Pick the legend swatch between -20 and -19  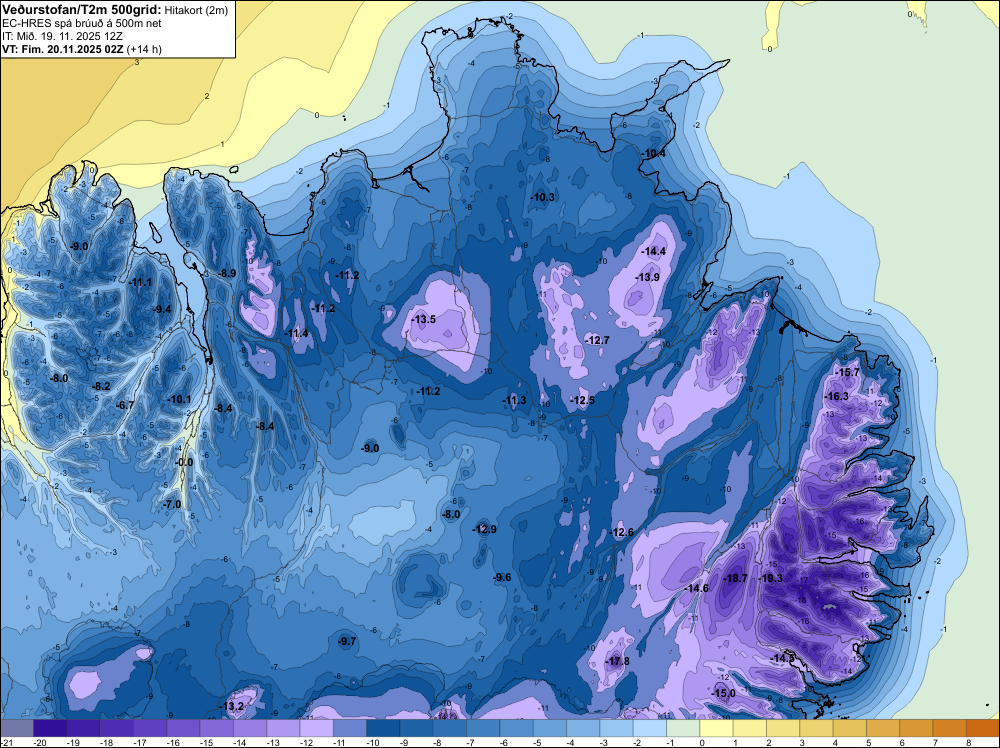click(50, 728)
